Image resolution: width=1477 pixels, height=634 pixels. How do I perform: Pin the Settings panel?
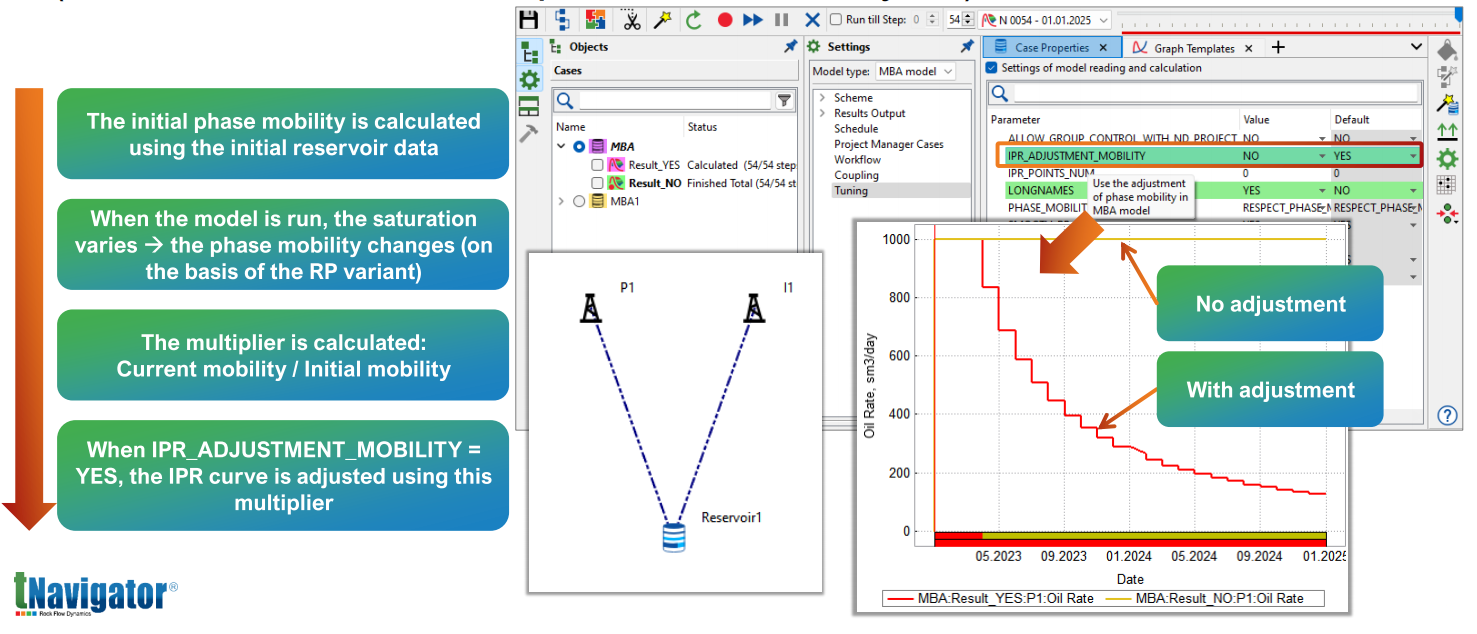[967, 47]
